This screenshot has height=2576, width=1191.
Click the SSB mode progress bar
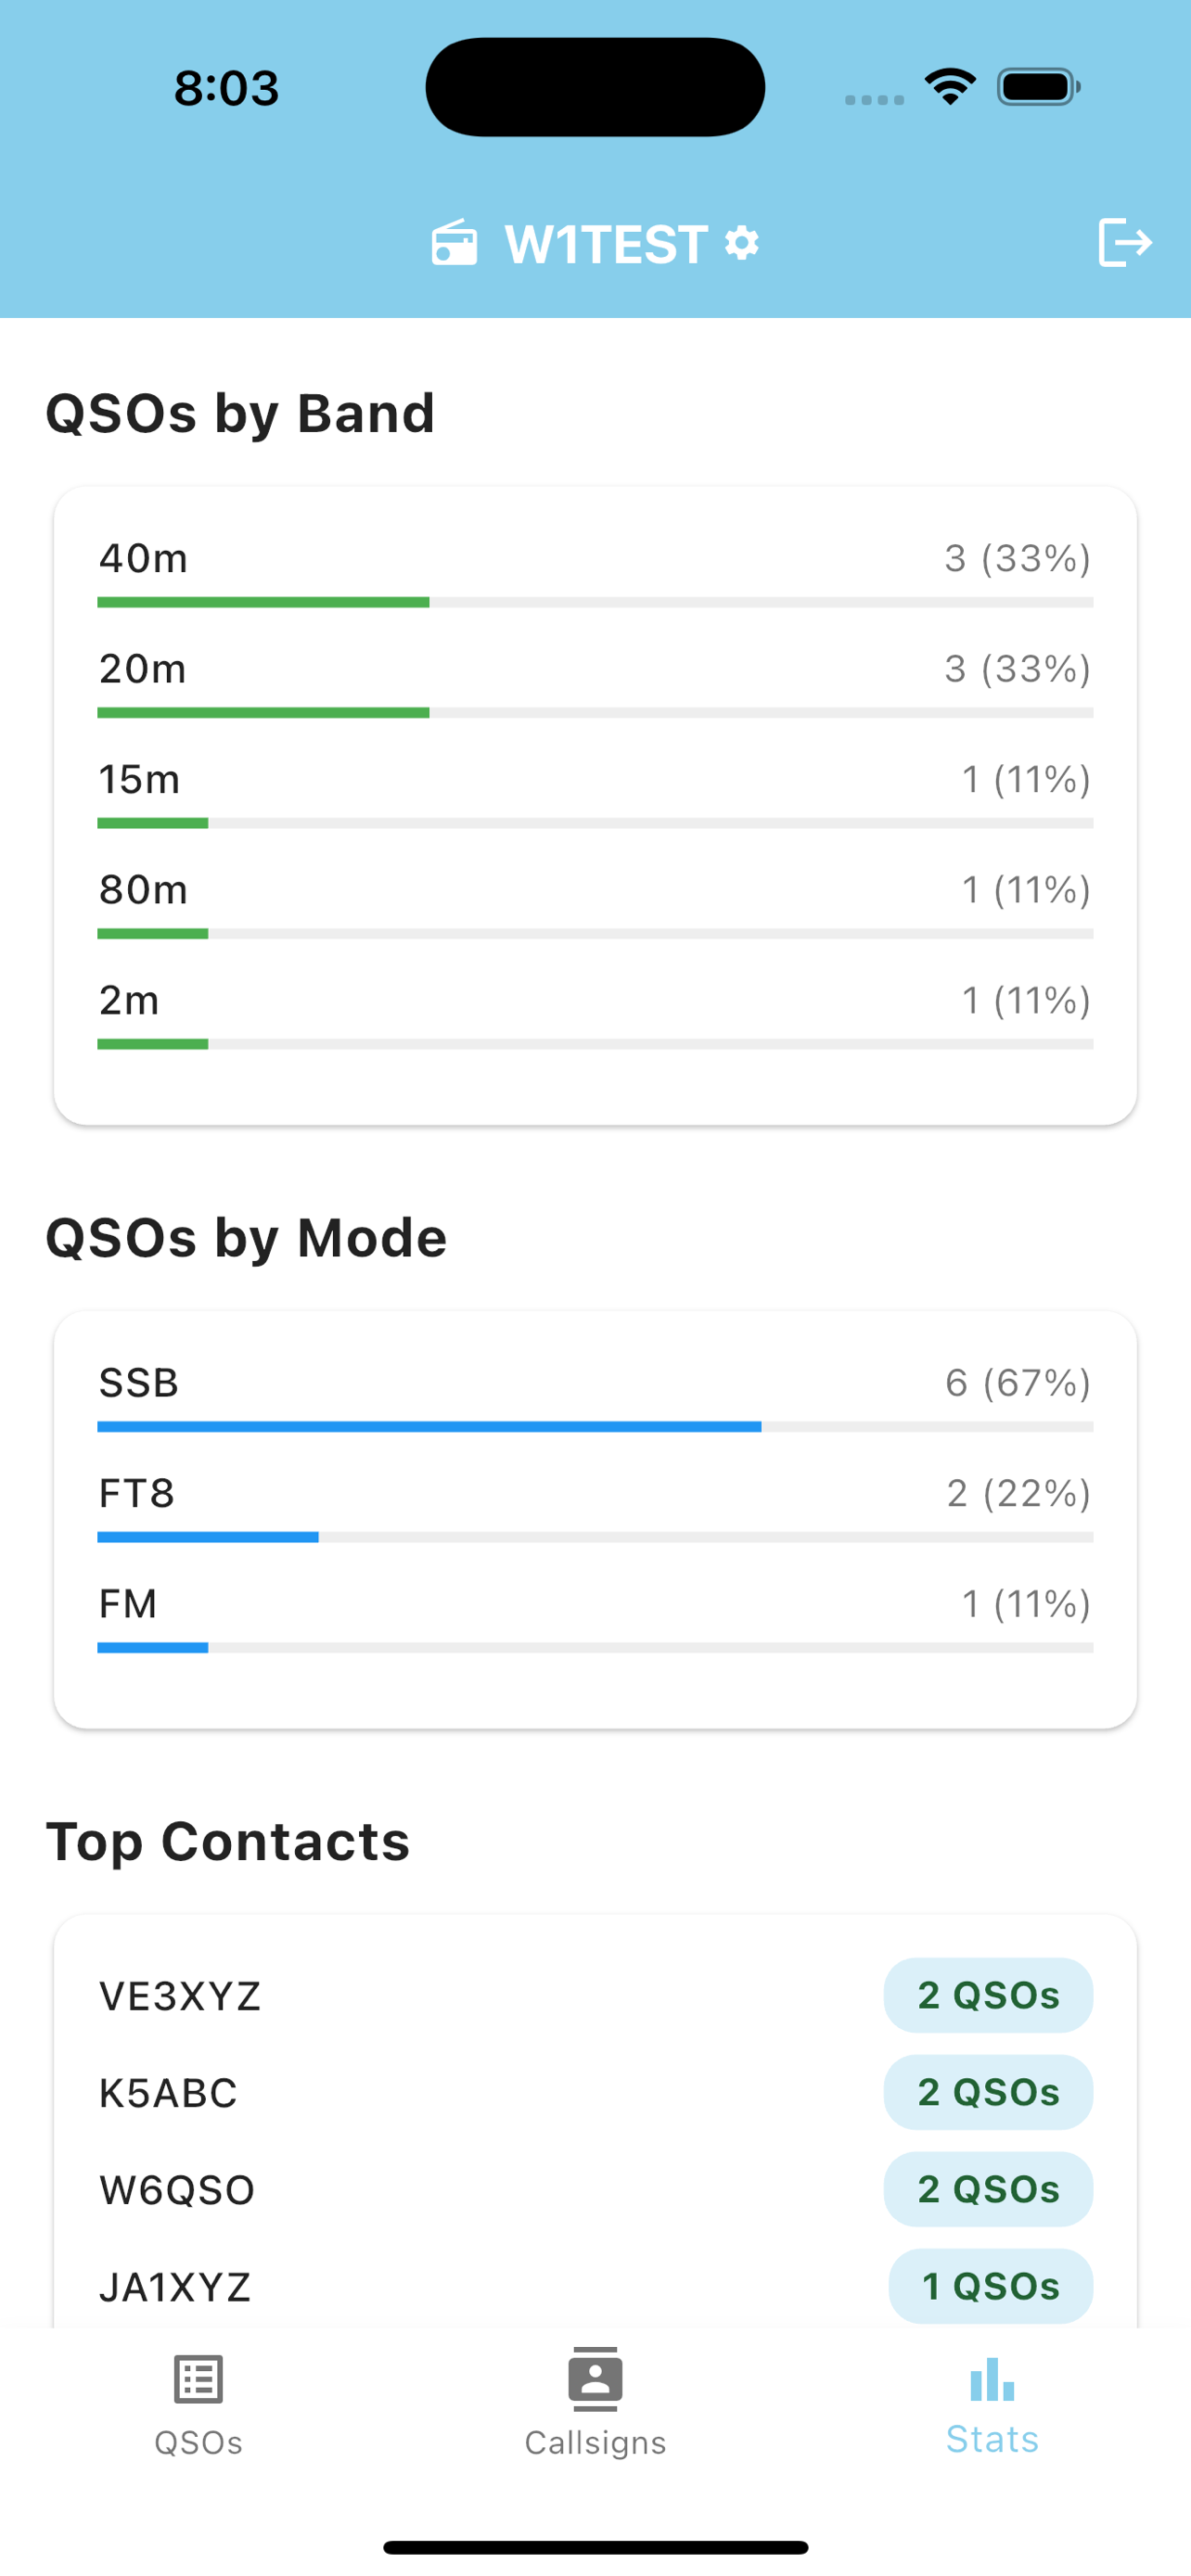(595, 1426)
